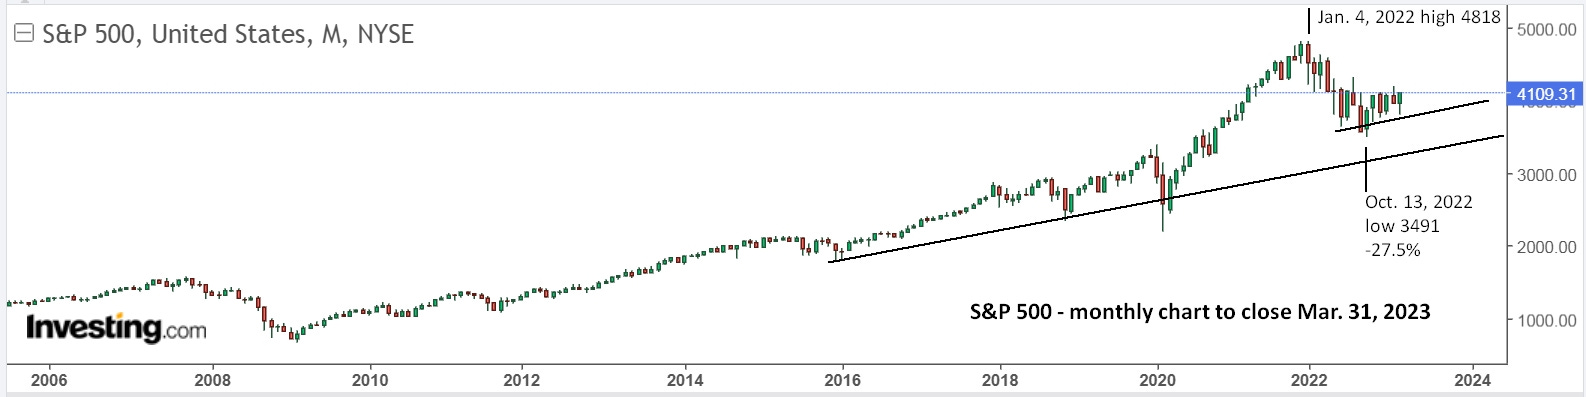Viewport: 1586px width, 397px height.
Task: Click the Jan. 4, 2022 high 4818 annotation
Action: point(1408,18)
